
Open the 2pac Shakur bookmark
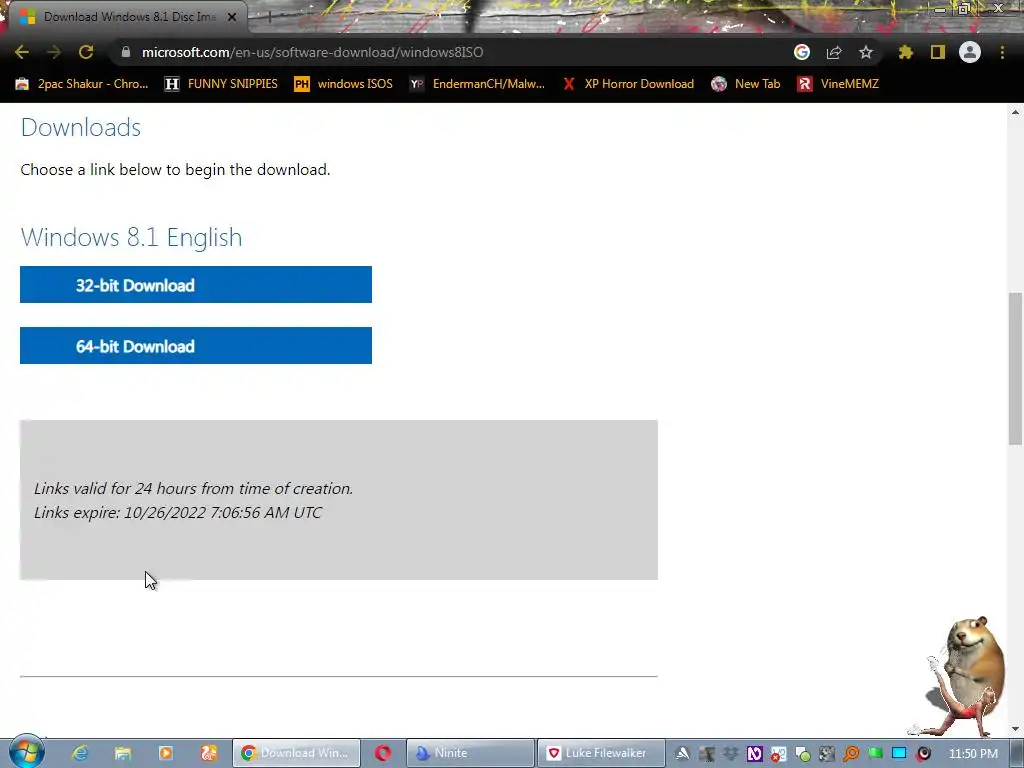pyautogui.click(x=82, y=84)
